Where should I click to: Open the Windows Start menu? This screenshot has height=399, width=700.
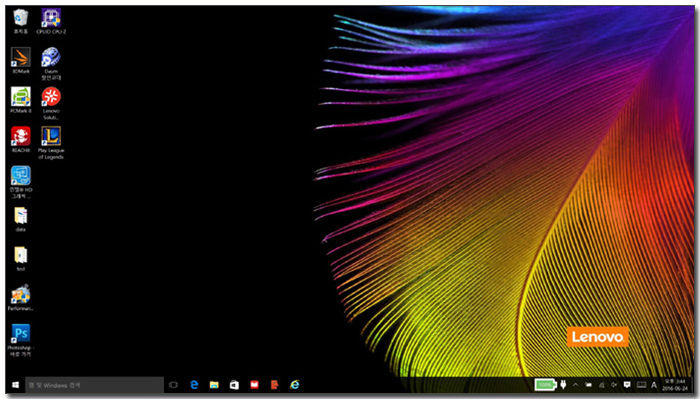[15, 385]
